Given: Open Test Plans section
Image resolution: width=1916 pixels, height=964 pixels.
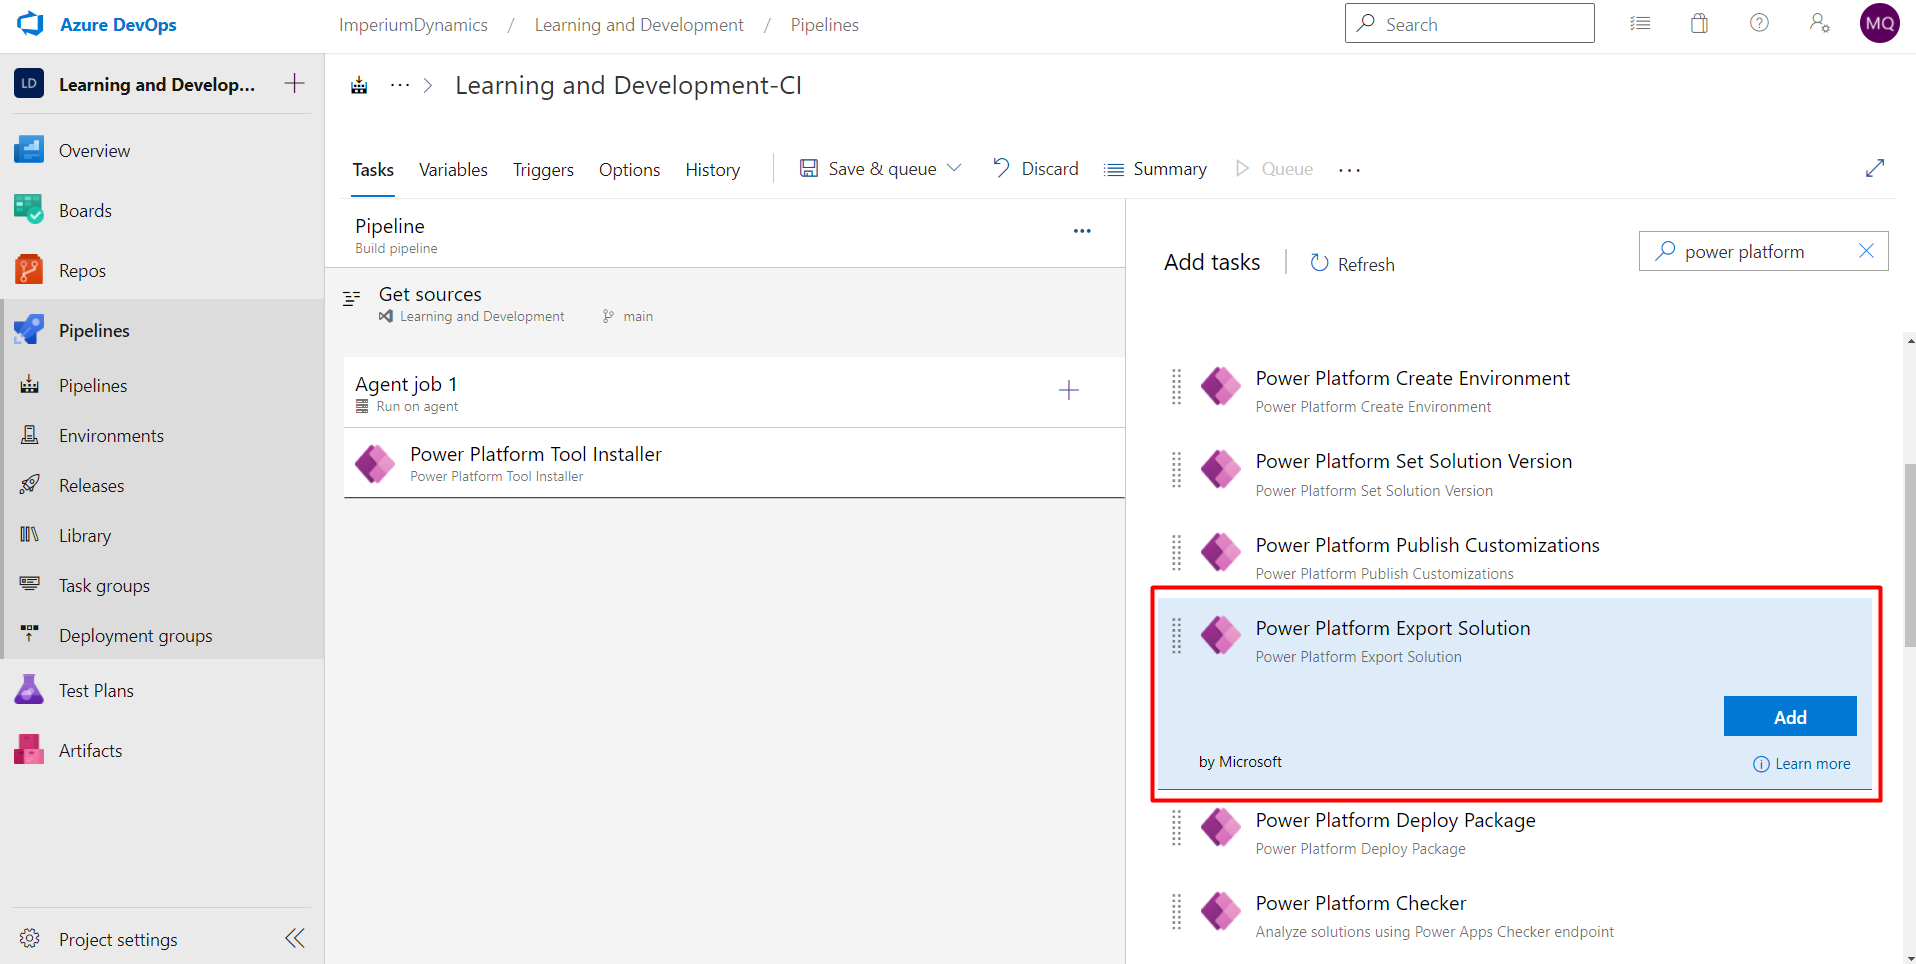Looking at the screenshot, I should pyautogui.click(x=95, y=690).
